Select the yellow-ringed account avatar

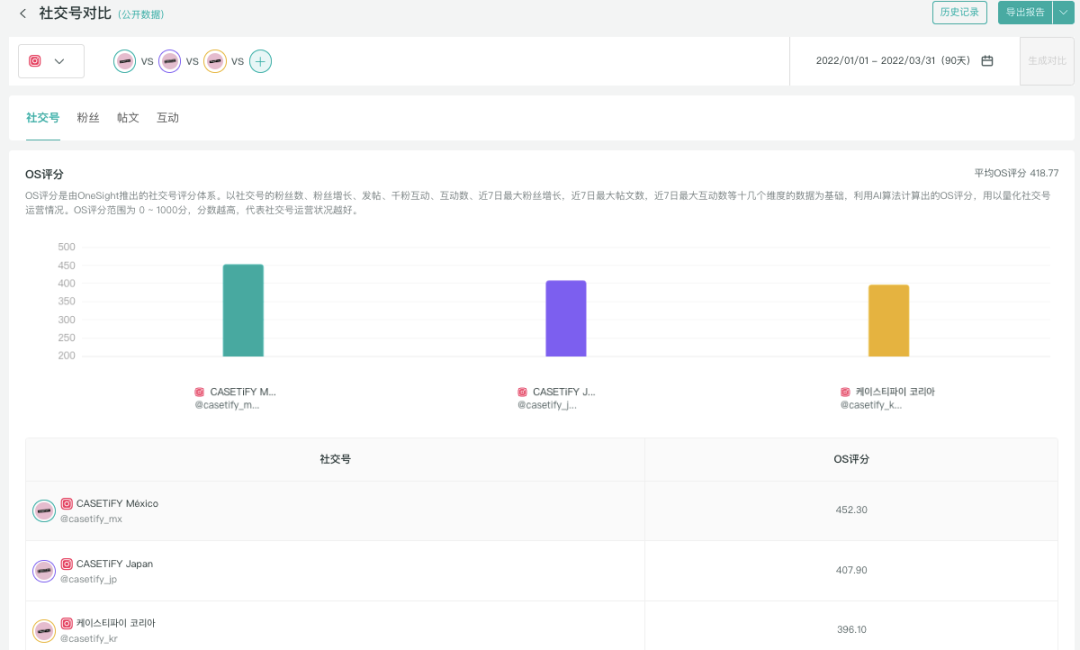coord(215,61)
